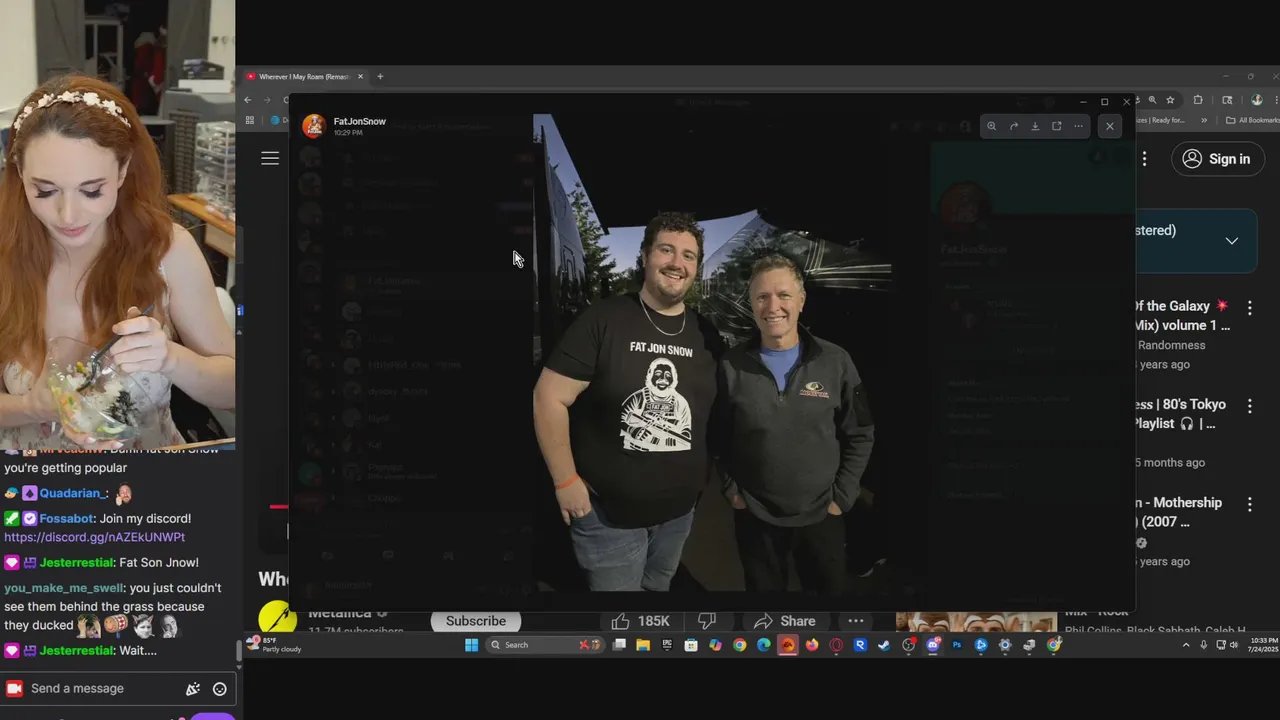Open more actions menu beside Share

(x=856, y=621)
